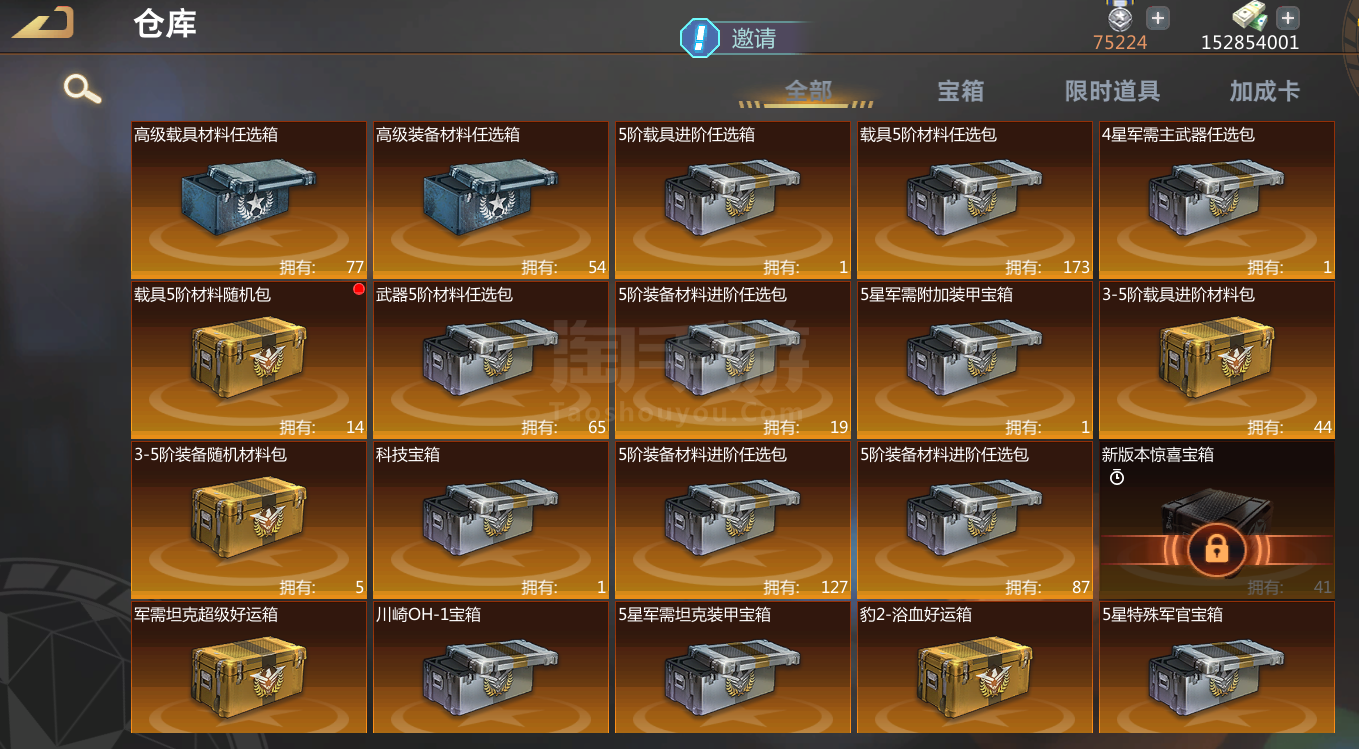Open the 4星军需主武器任选包 item

1217,200
